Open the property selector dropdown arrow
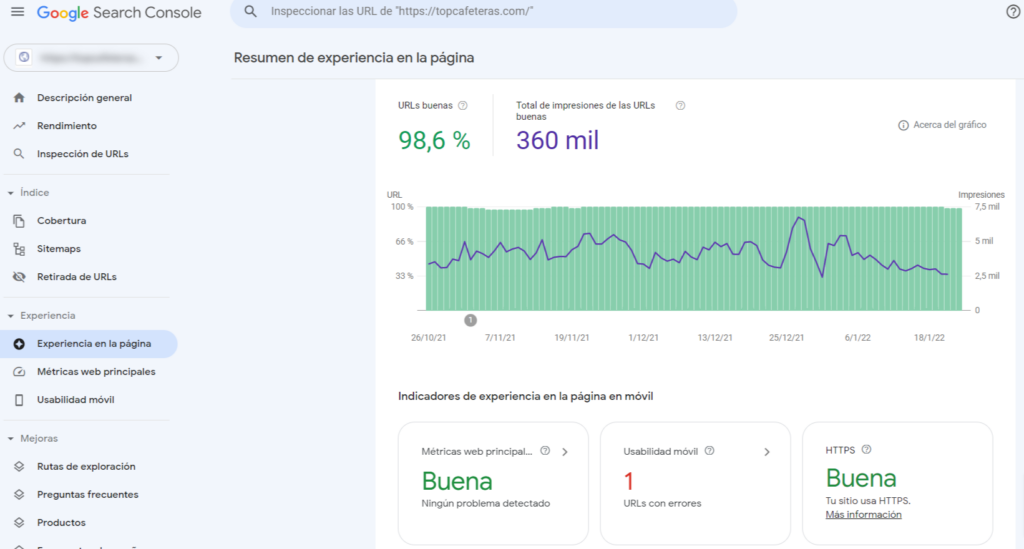The height and width of the screenshot is (549, 1024). coord(159,58)
